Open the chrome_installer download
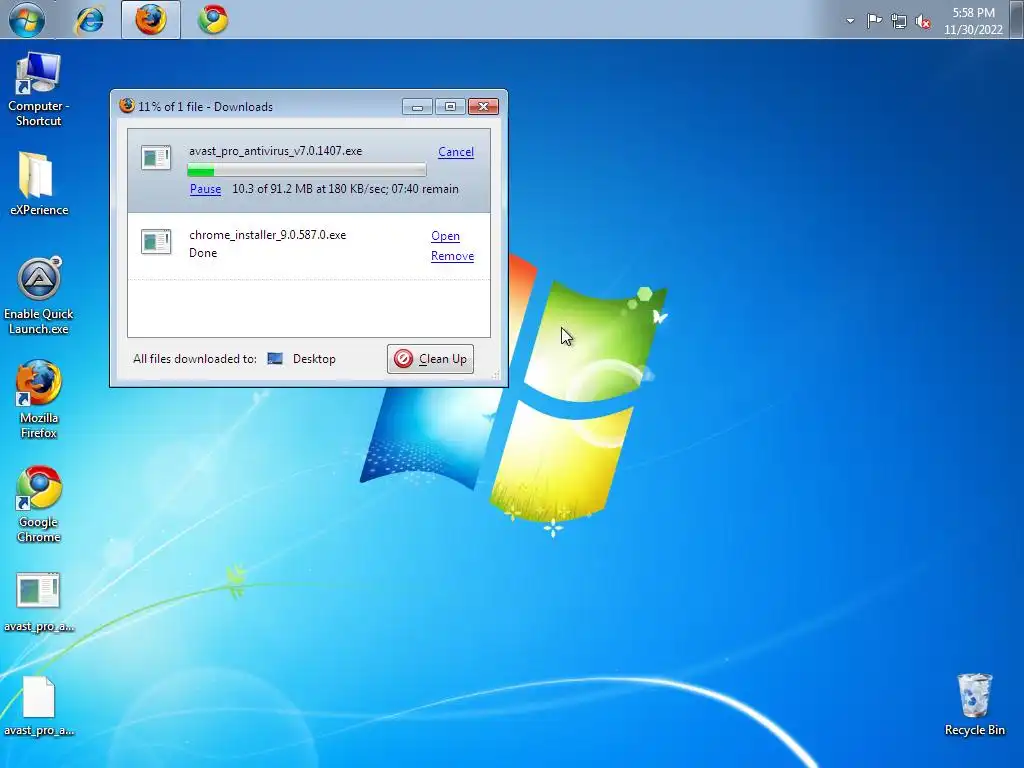The height and width of the screenshot is (768, 1024). (x=445, y=236)
